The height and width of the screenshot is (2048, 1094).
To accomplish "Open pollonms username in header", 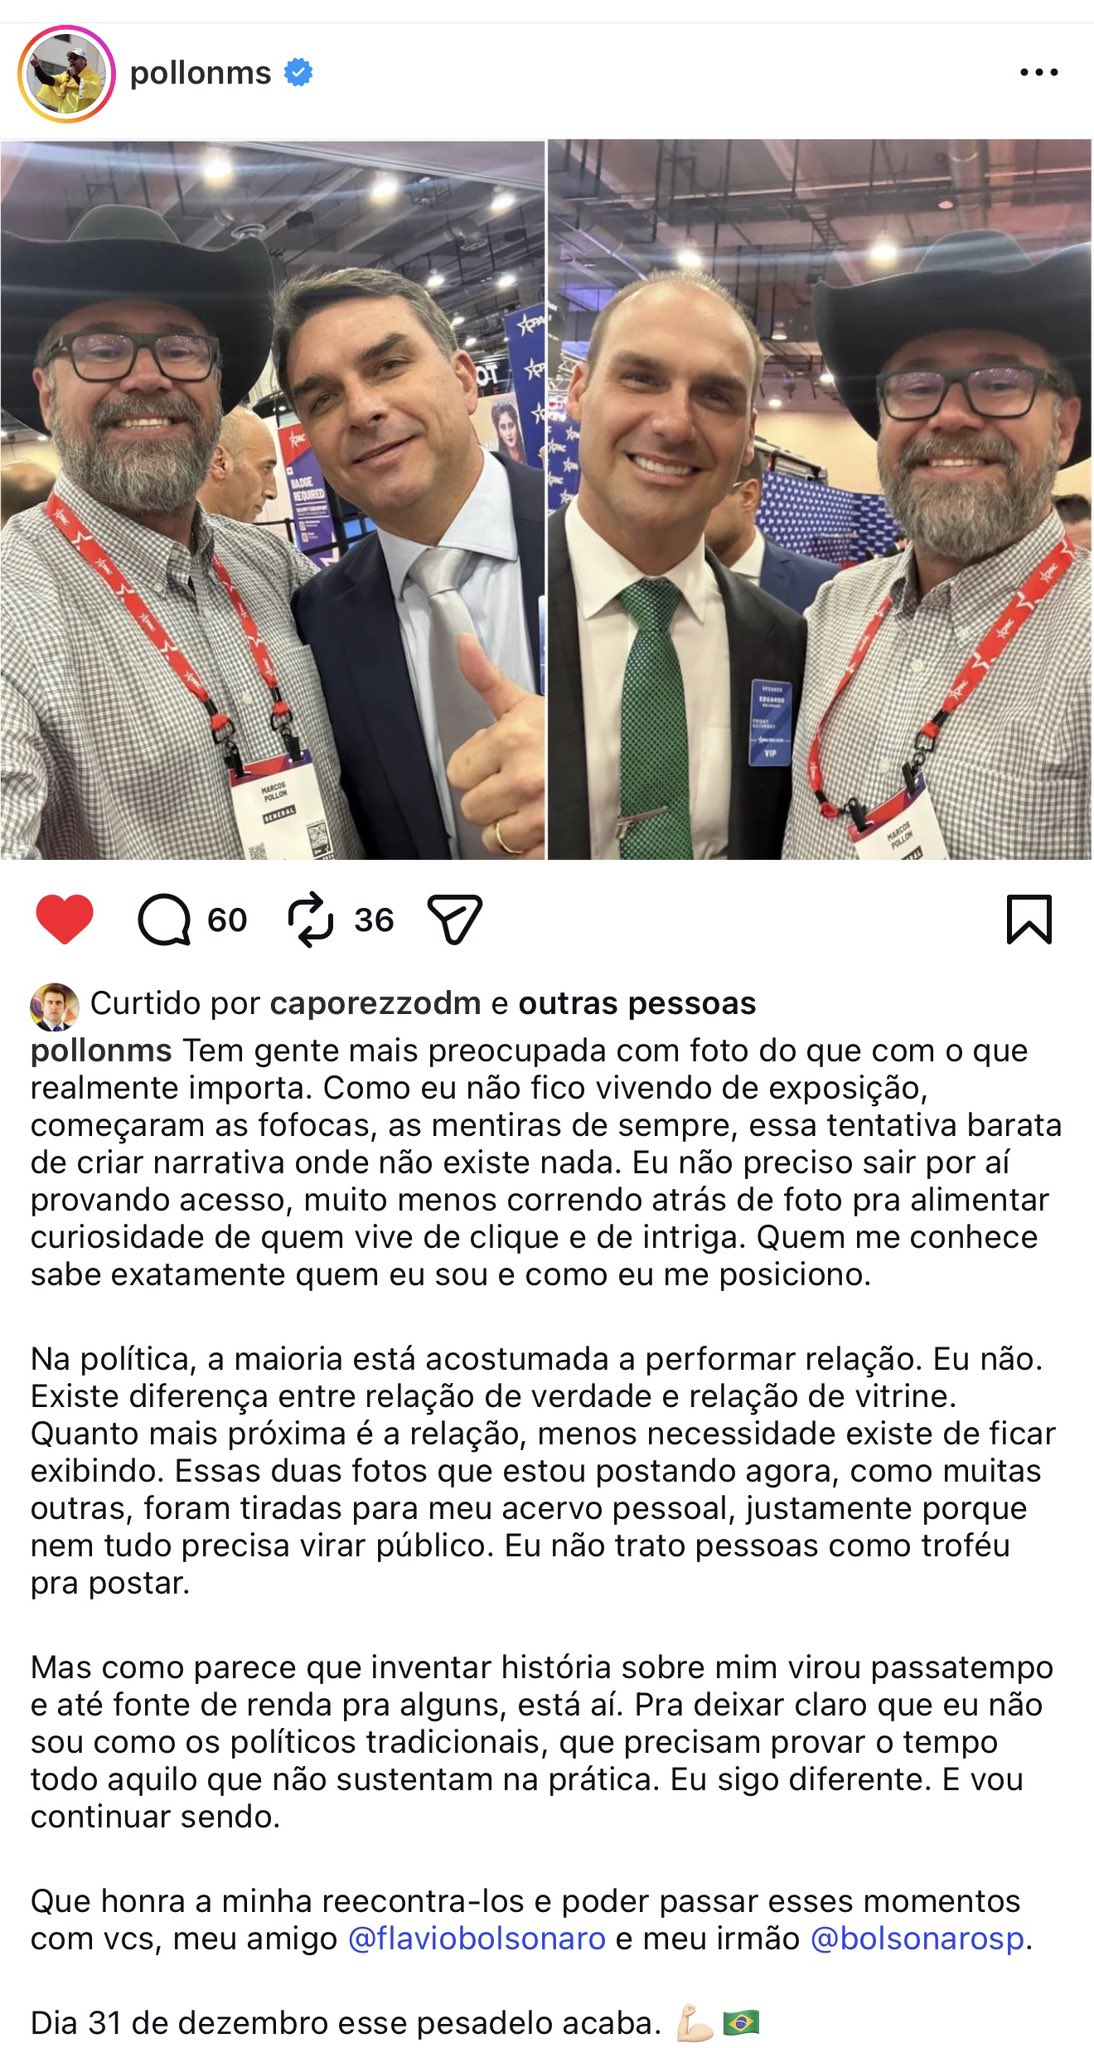I will tap(200, 72).
